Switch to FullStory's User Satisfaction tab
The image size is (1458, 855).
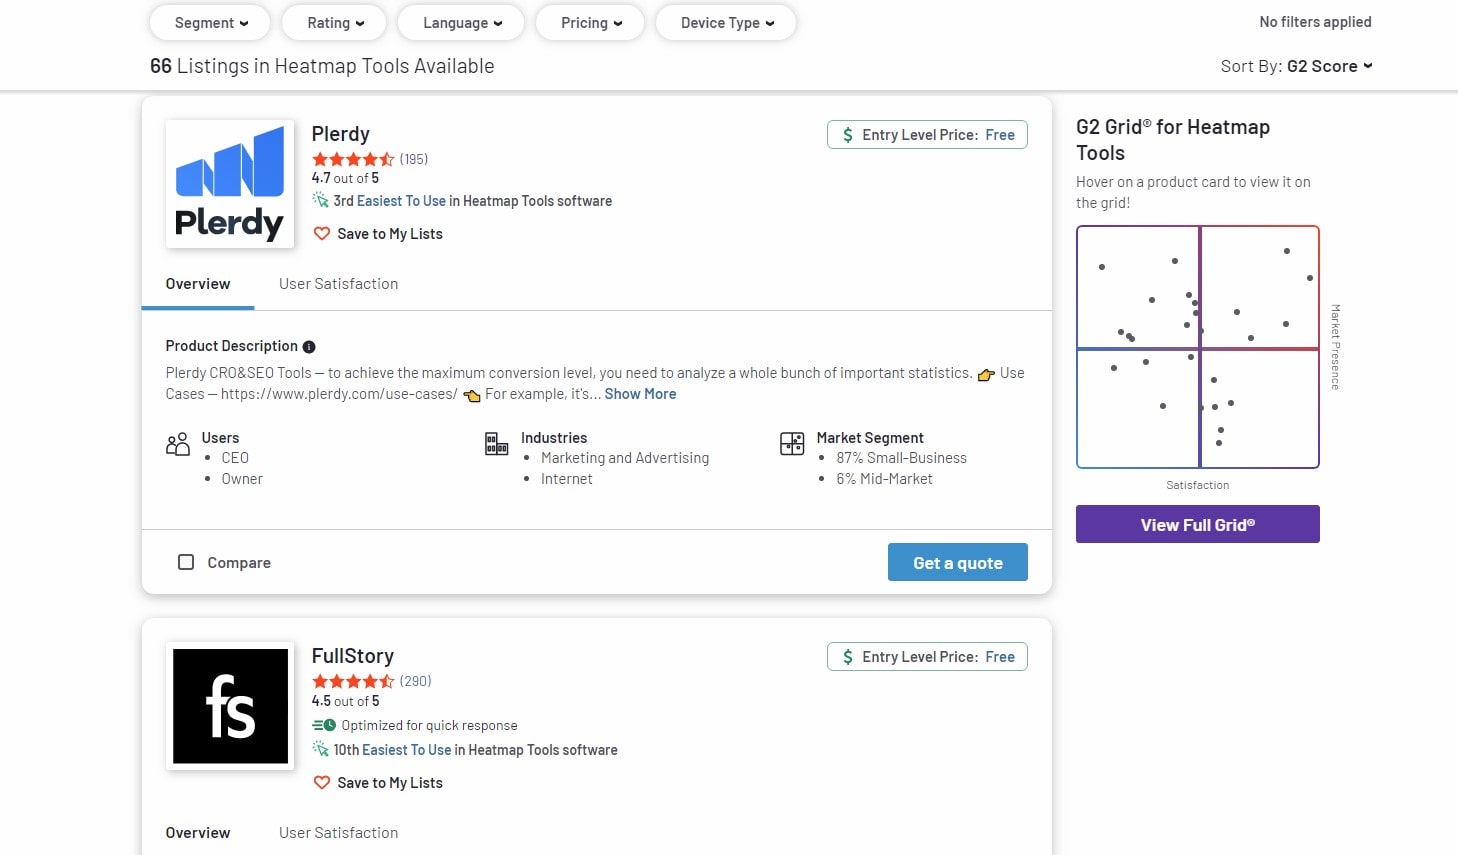[338, 833]
